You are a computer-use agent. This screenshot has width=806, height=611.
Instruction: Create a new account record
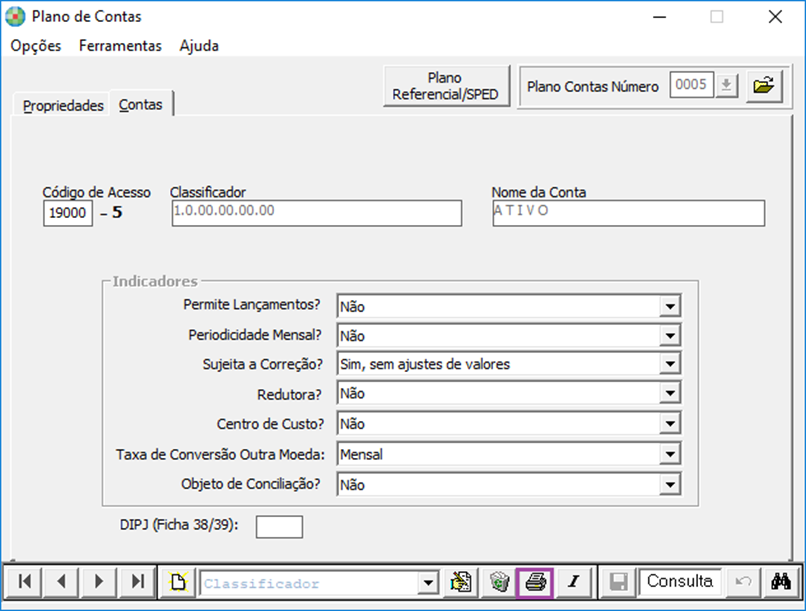click(x=178, y=582)
